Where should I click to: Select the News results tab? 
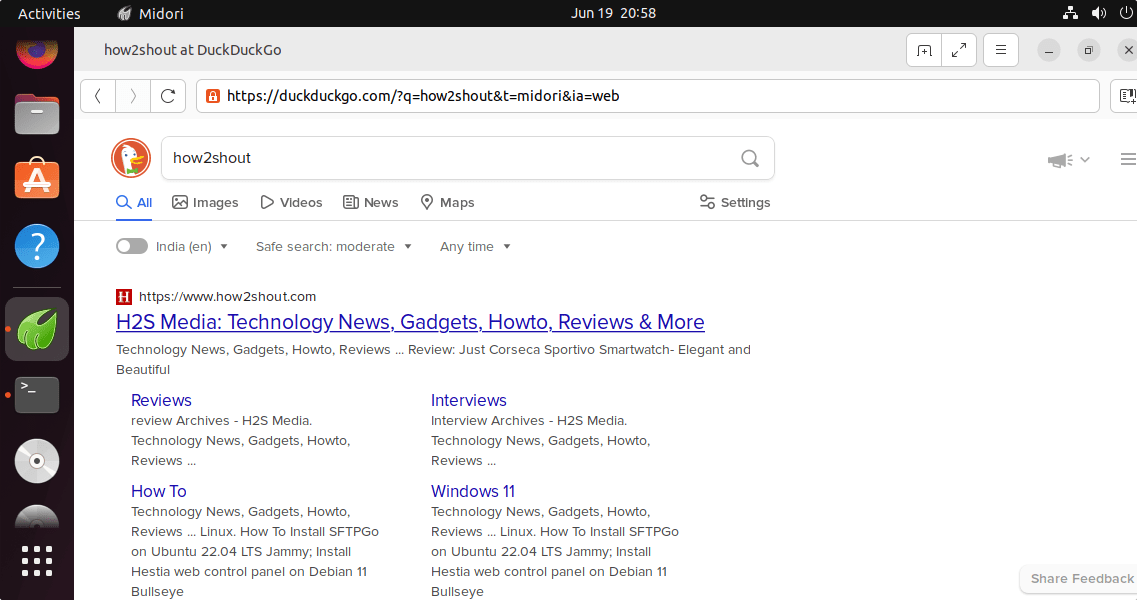[370, 202]
